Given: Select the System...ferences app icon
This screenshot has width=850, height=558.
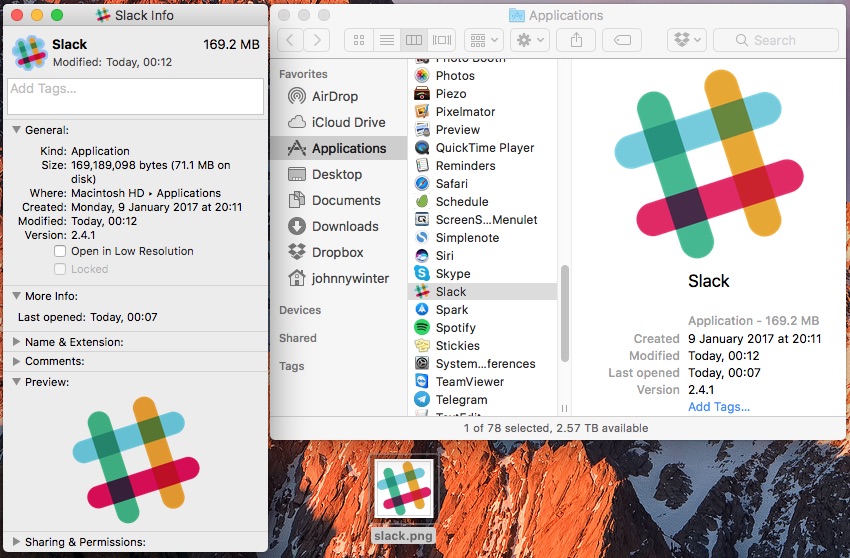Looking at the screenshot, I should pyautogui.click(x=422, y=363).
